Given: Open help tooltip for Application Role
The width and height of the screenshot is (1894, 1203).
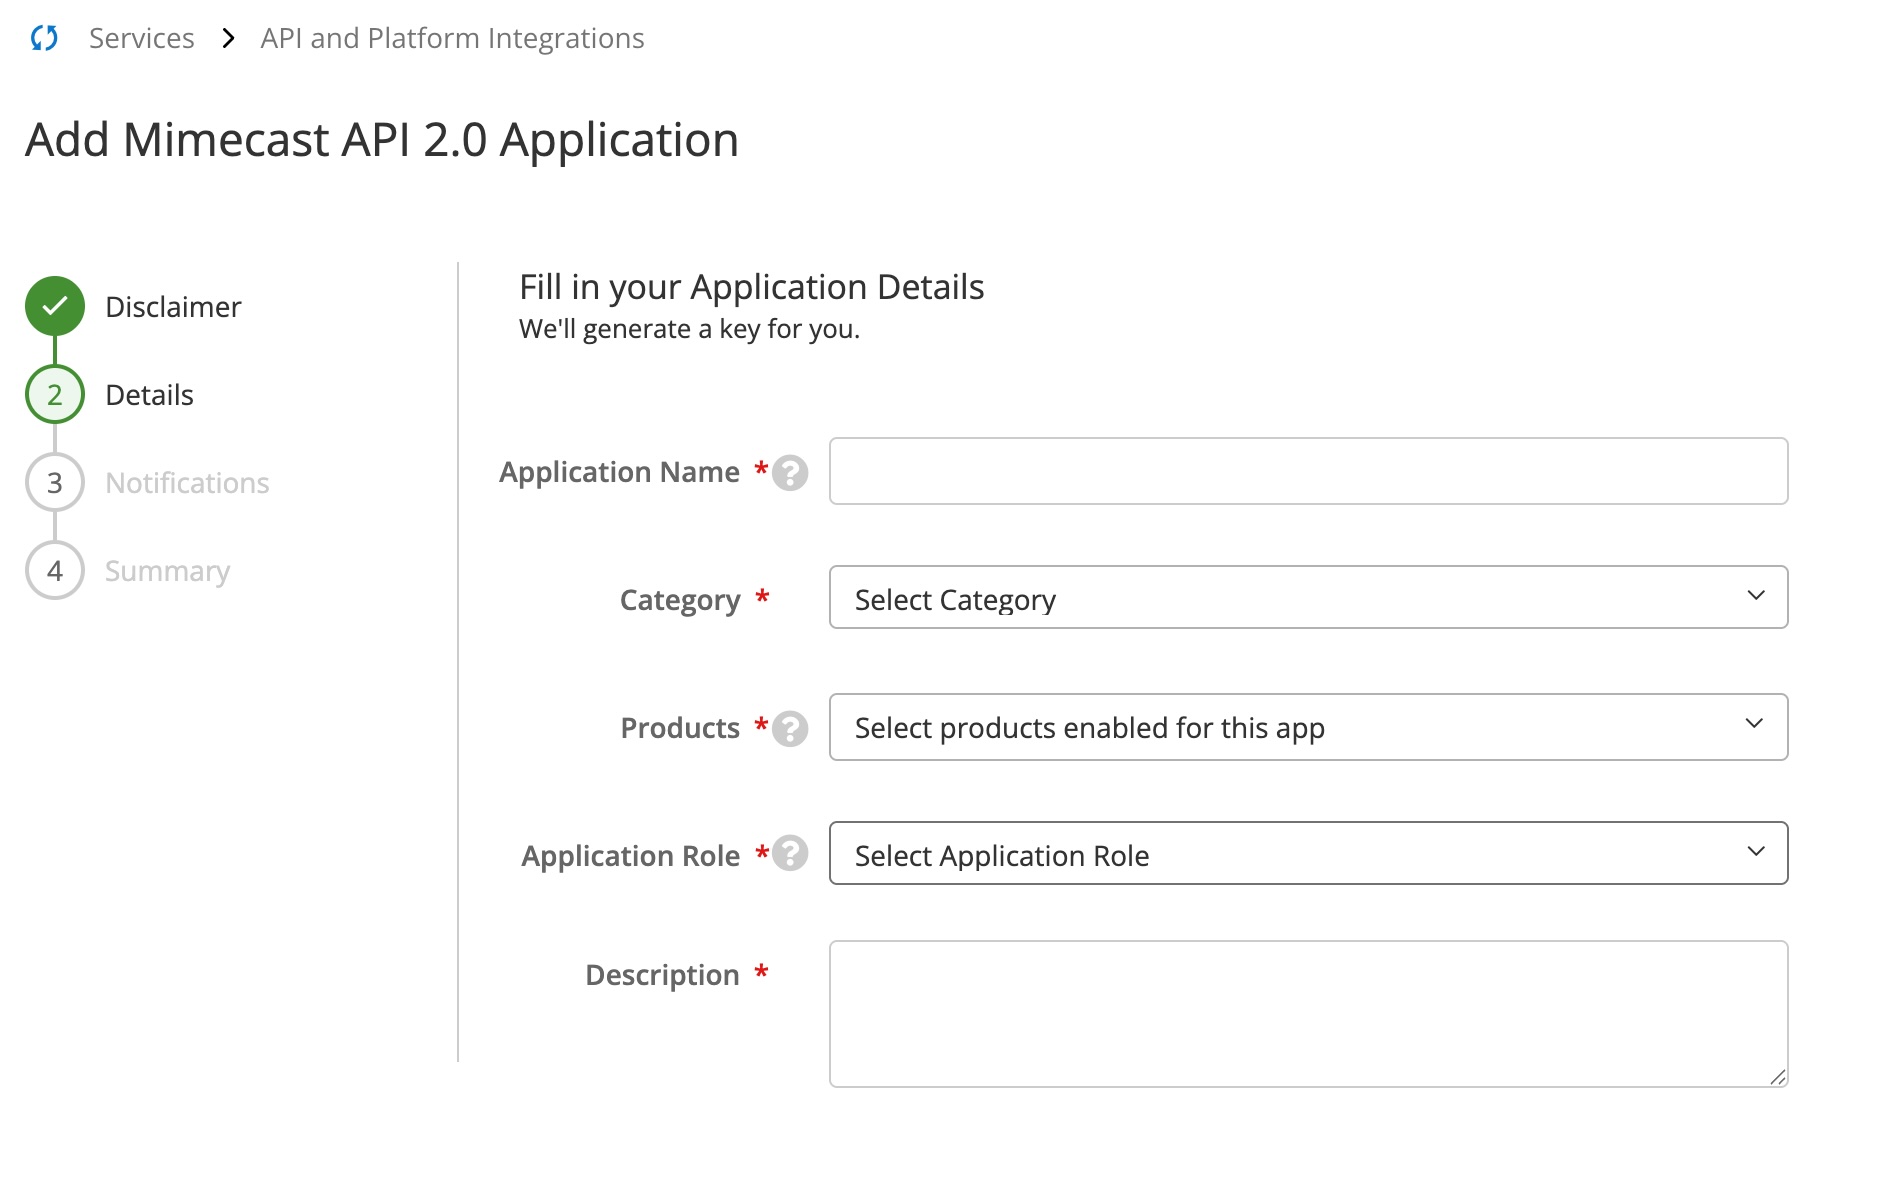Looking at the screenshot, I should [x=790, y=854].
